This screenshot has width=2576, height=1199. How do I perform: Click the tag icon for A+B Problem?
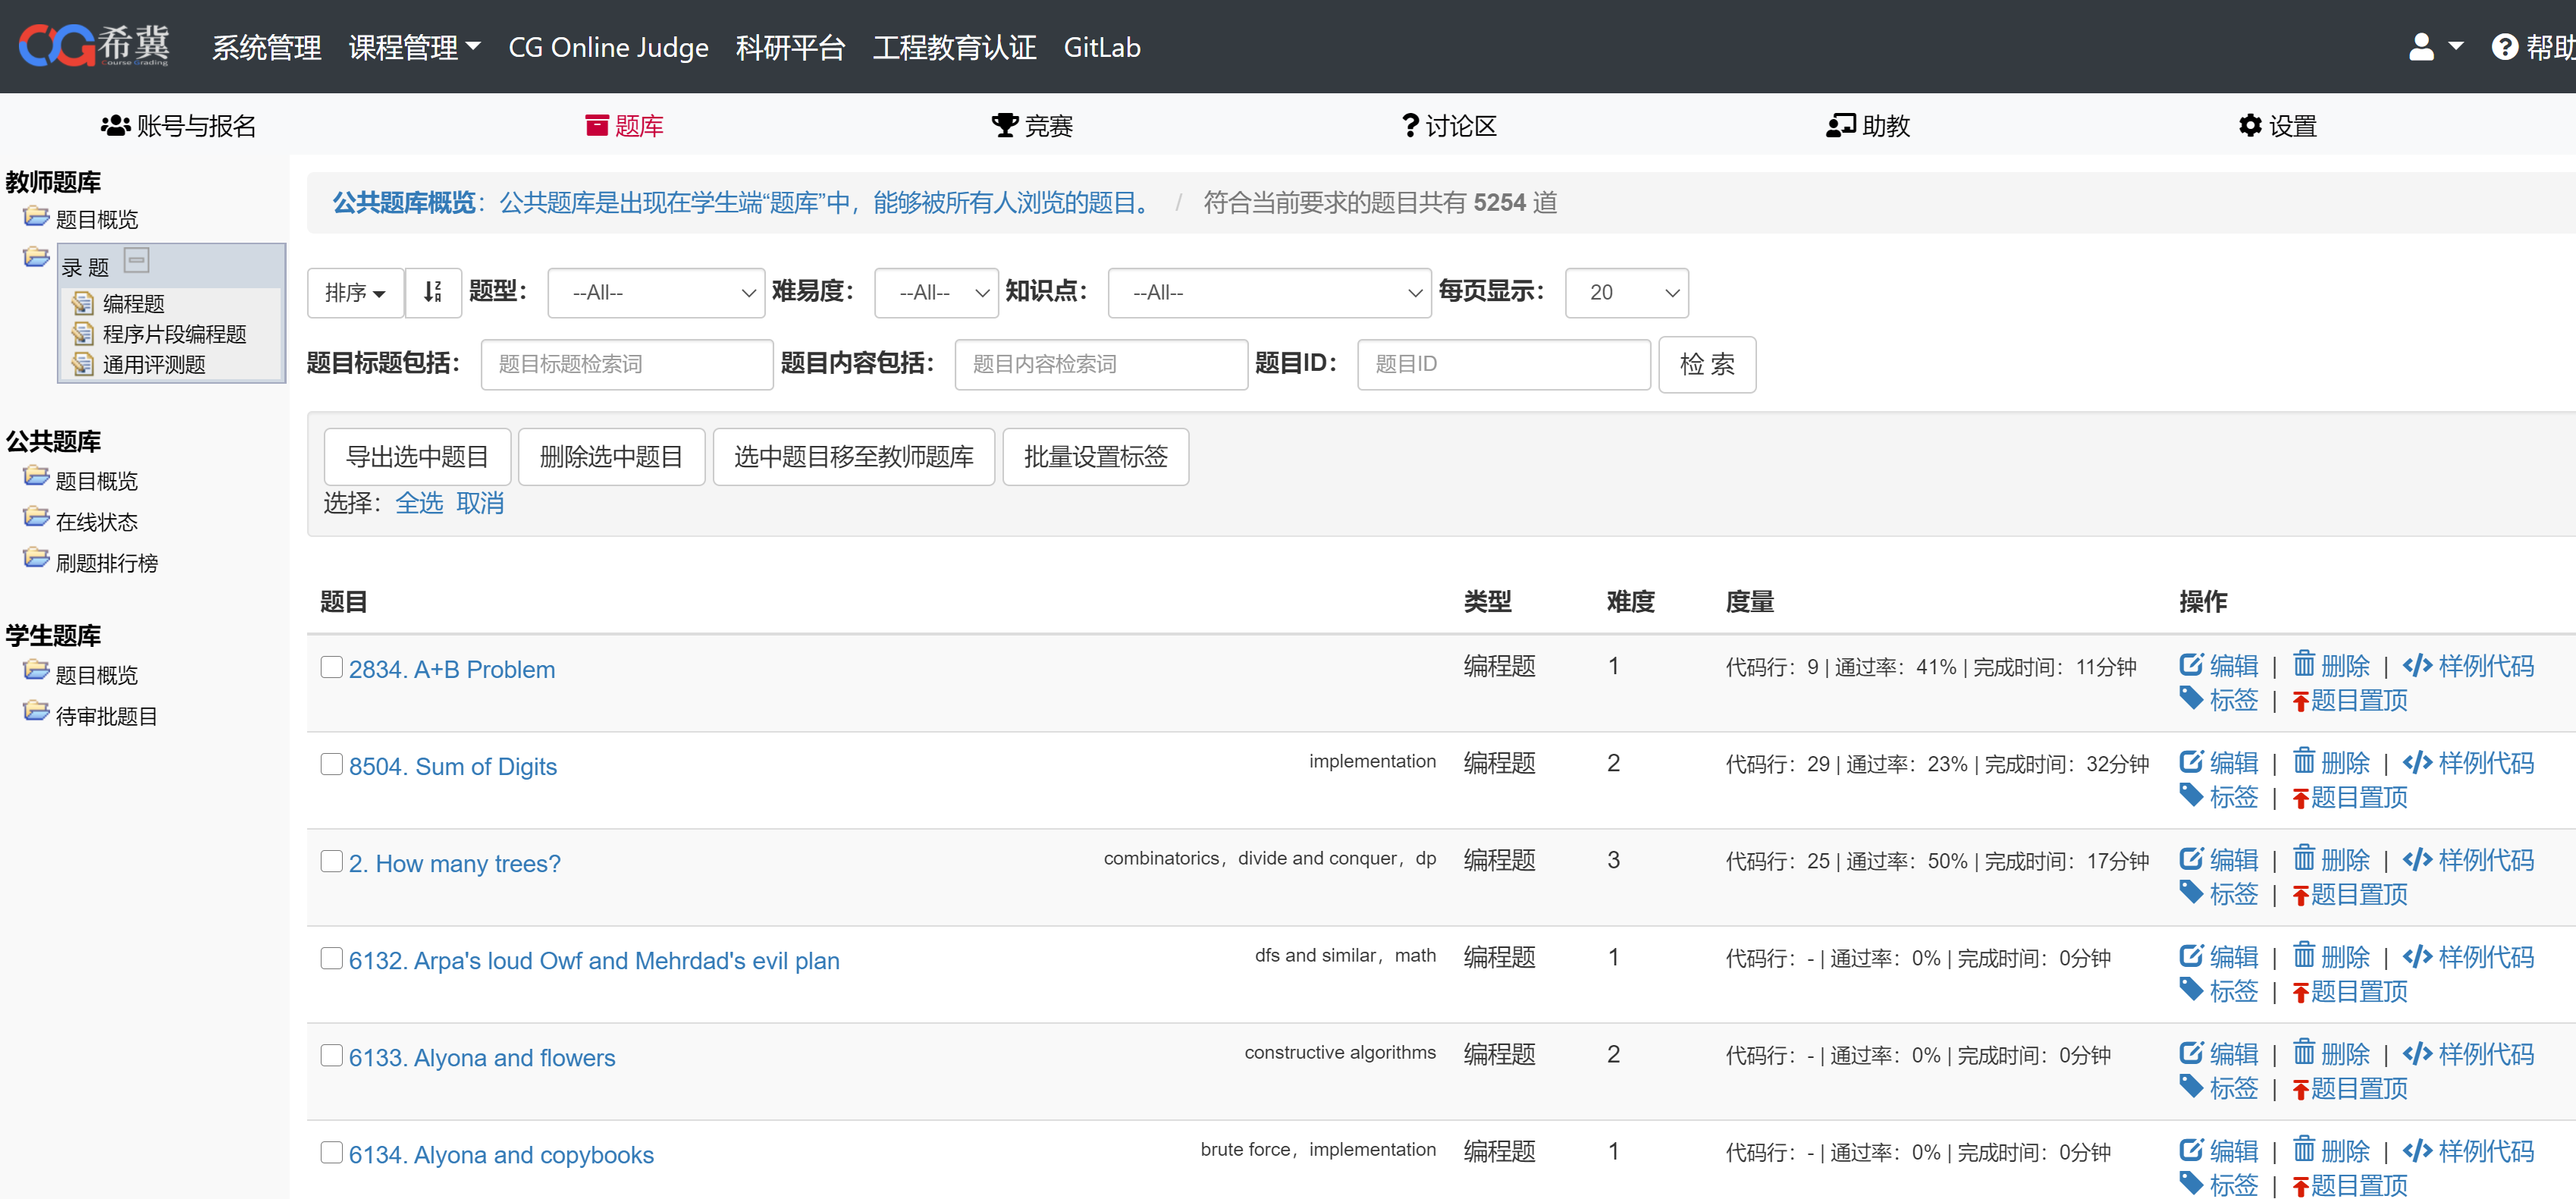(x=2191, y=698)
